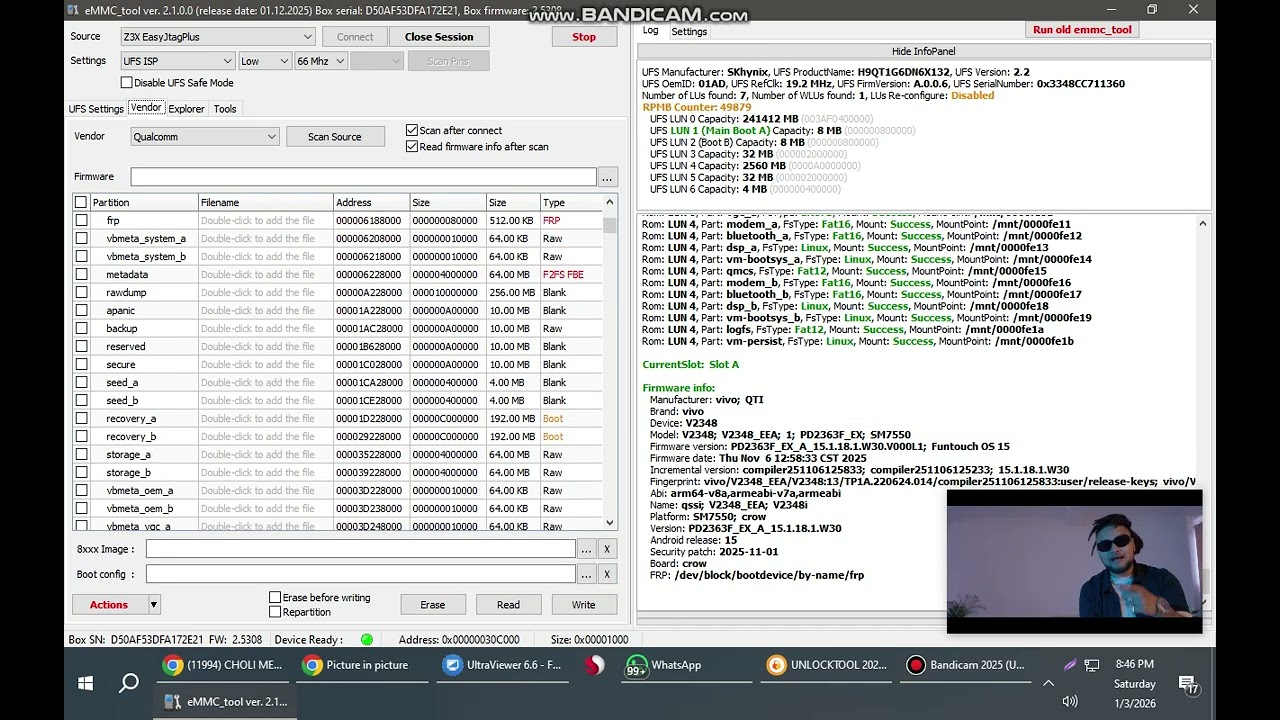Click the partition list vertical scrollbar
Image resolution: width=1280 pixels, height=720 pixels.
pos(610,361)
